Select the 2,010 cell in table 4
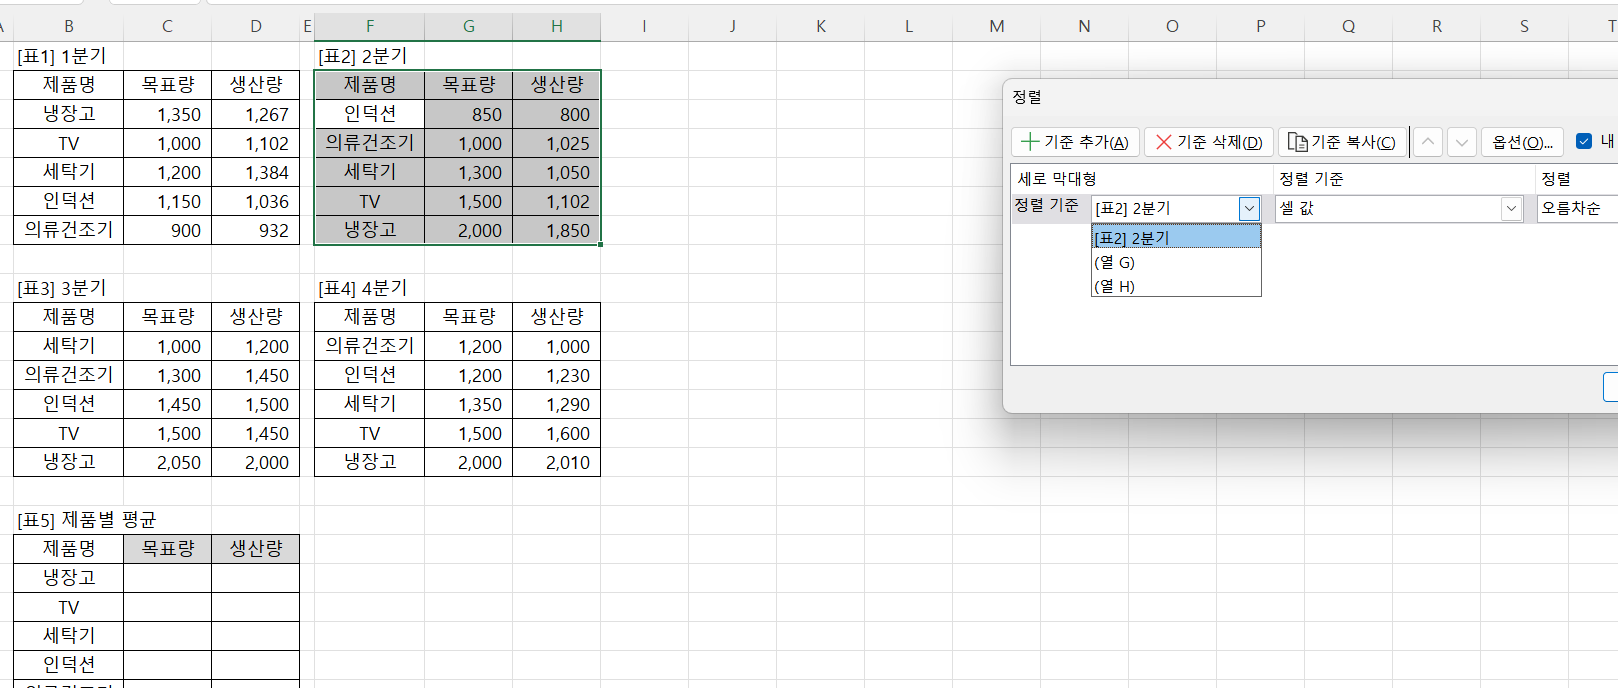The width and height of the screenshot is (1618, 688). click(x=557, y=462)
